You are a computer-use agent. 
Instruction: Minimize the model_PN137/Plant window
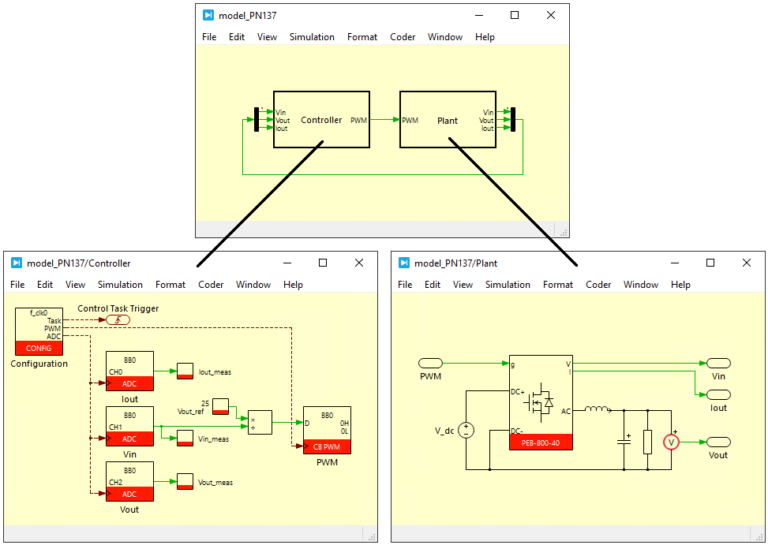point(675,263)
